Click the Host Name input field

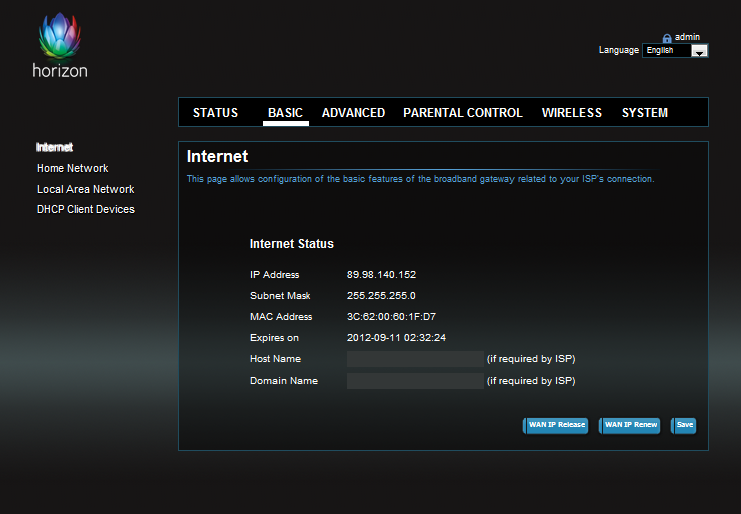(415, 359)
